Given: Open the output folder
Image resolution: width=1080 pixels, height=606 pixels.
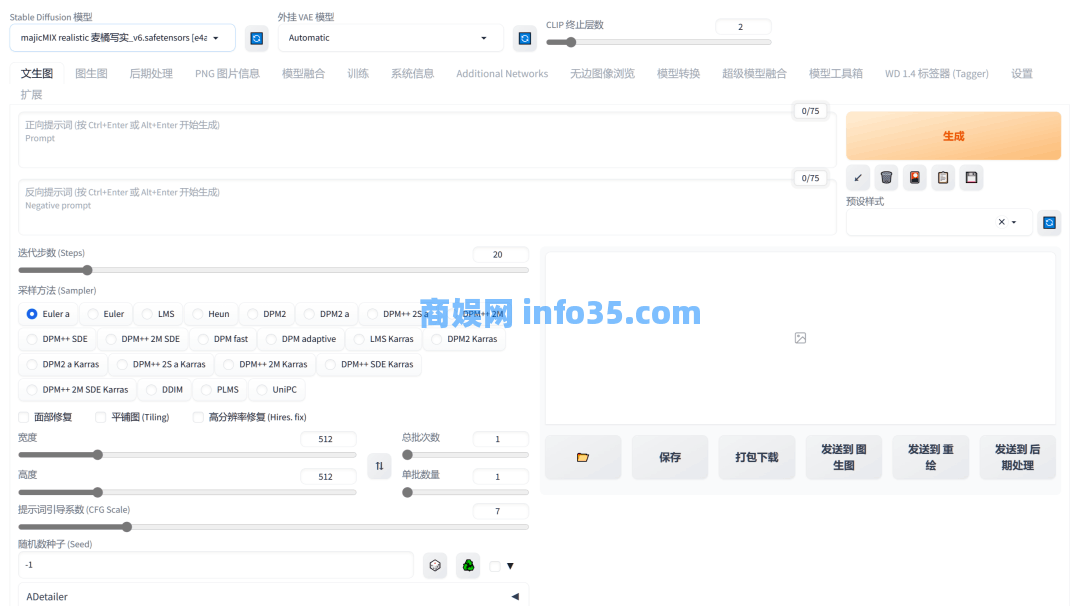Looking at the screenshot, I should (583, 457).
